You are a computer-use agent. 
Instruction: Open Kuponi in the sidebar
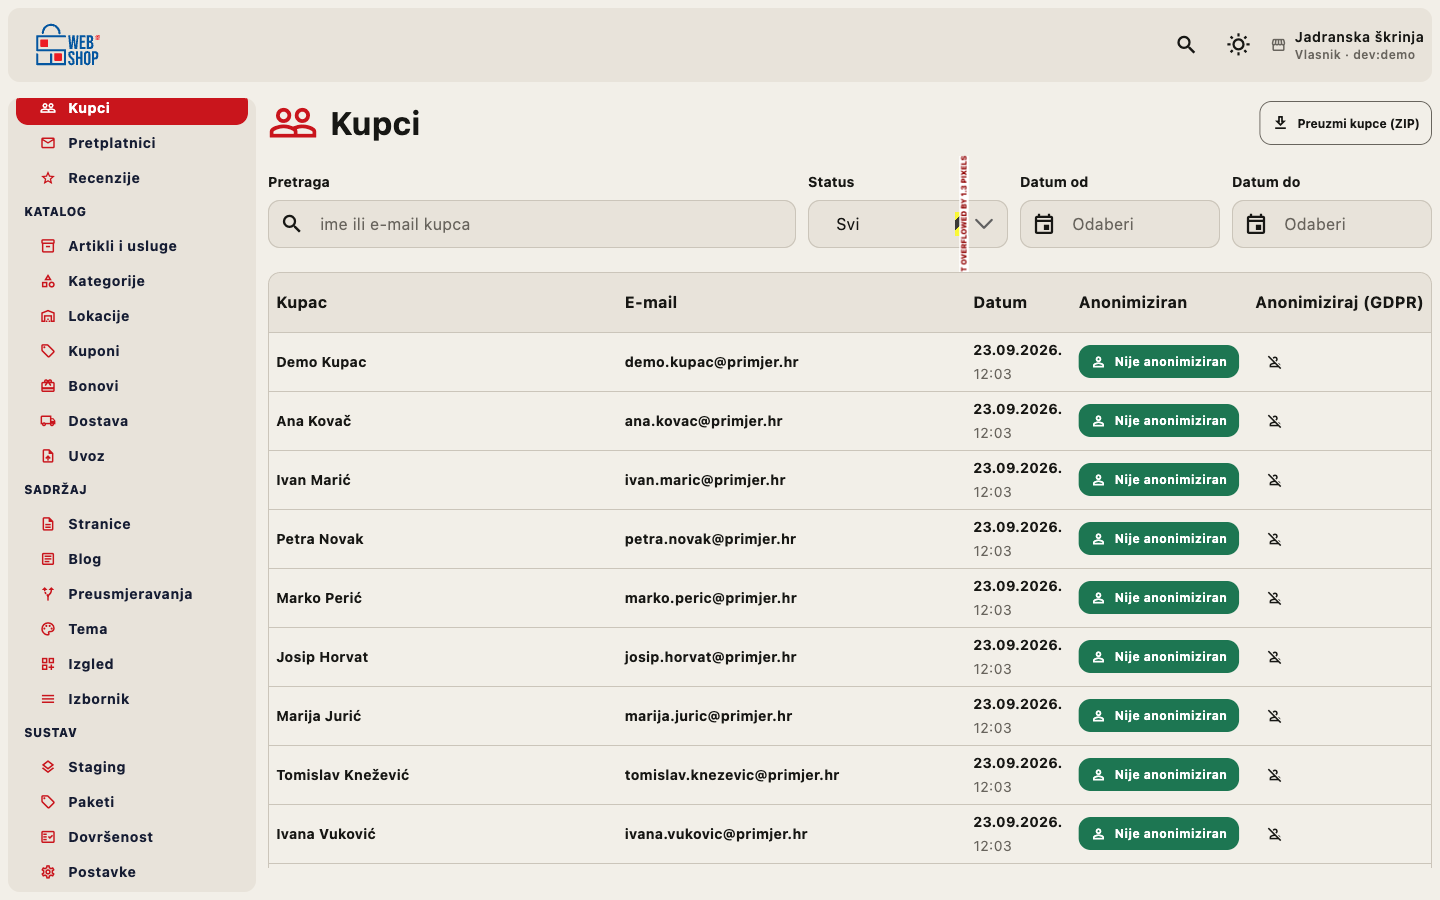point(132,351)
